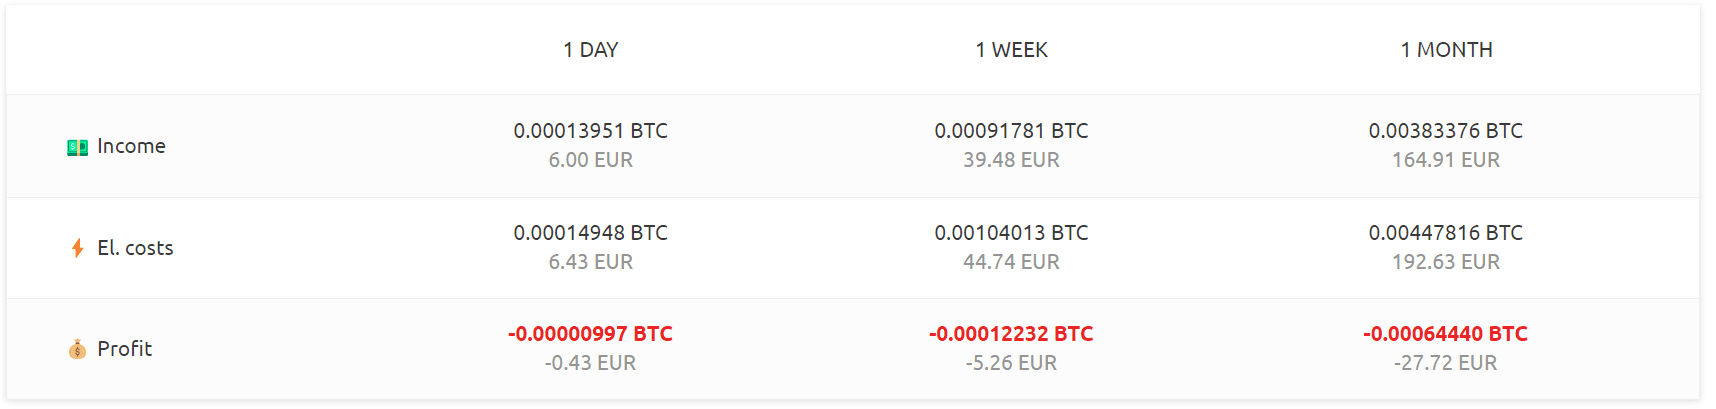Viewport: 1716px width, 409px height.
Task: Click weekly income 0.00091781 BTC
Action: tap(1011, 131)
